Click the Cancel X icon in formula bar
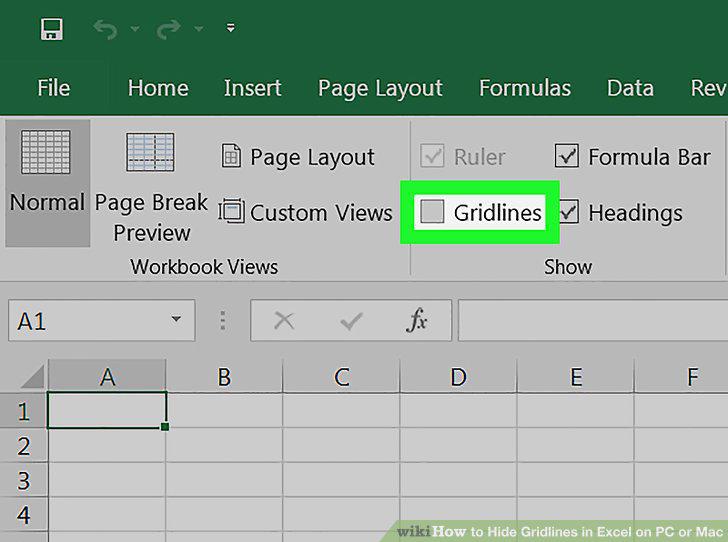This screenshot has height=542, width=728. [284, 320]
